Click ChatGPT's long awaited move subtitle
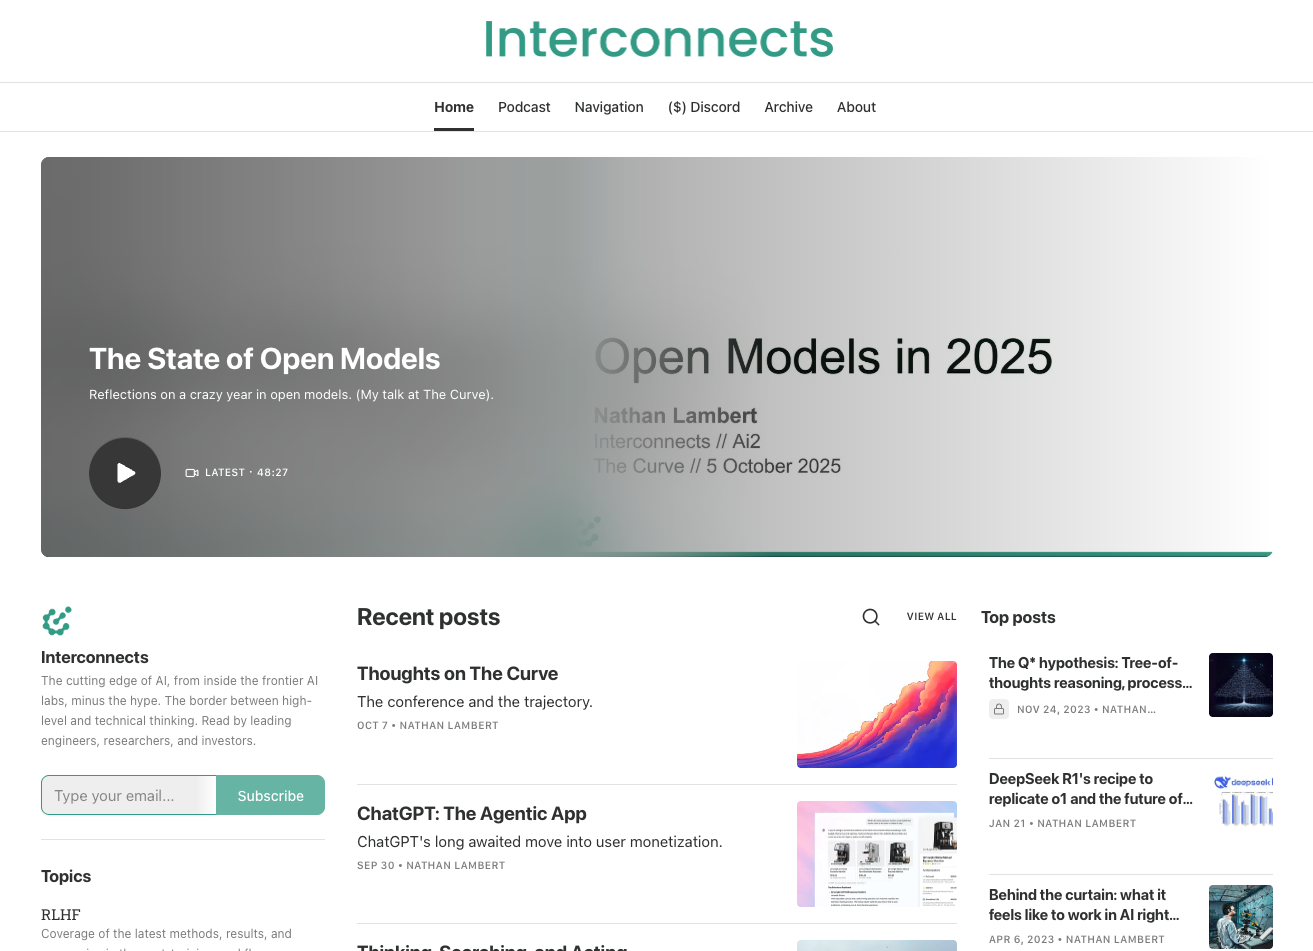 [x=540, y=842]
